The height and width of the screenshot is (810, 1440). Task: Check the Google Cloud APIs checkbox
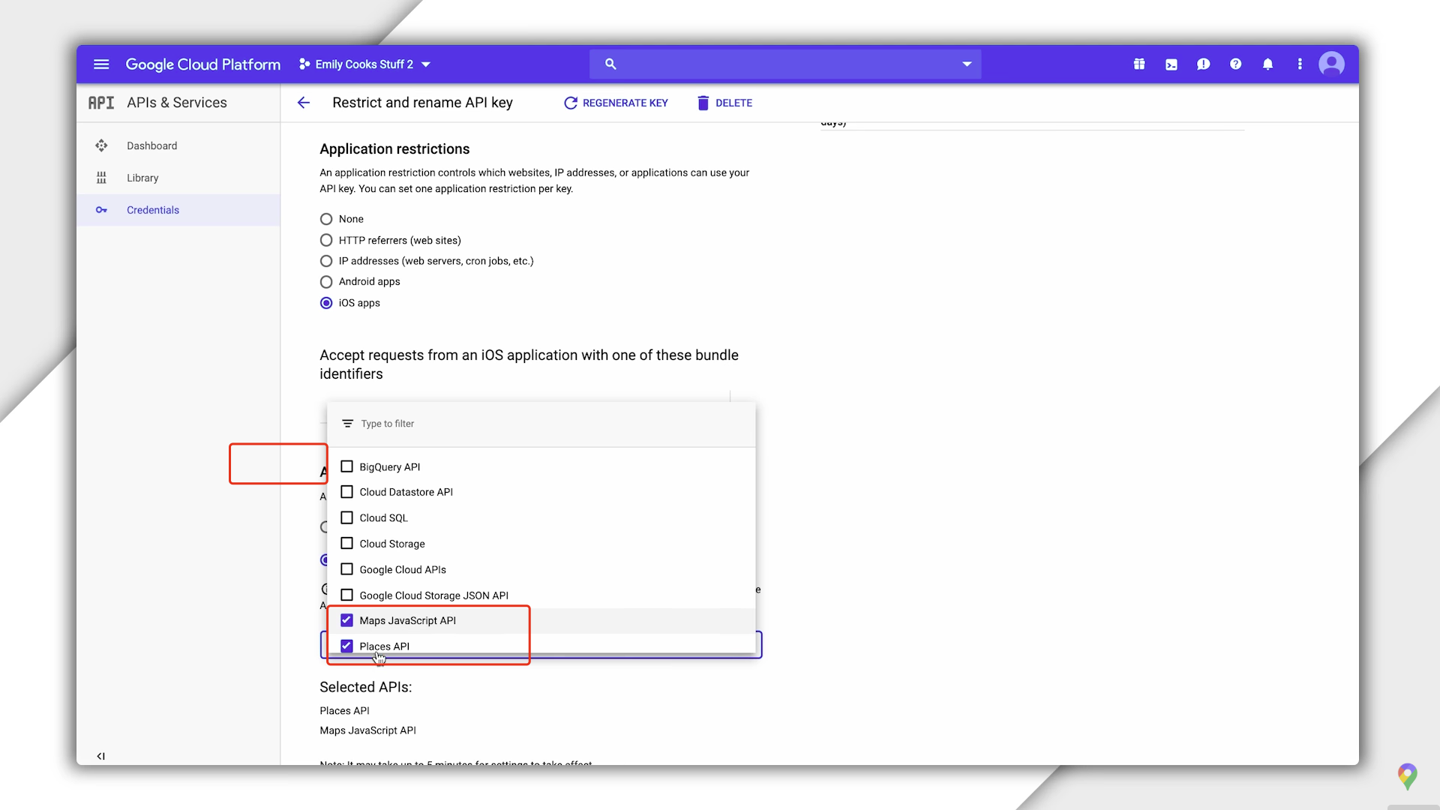click(347, 569)
